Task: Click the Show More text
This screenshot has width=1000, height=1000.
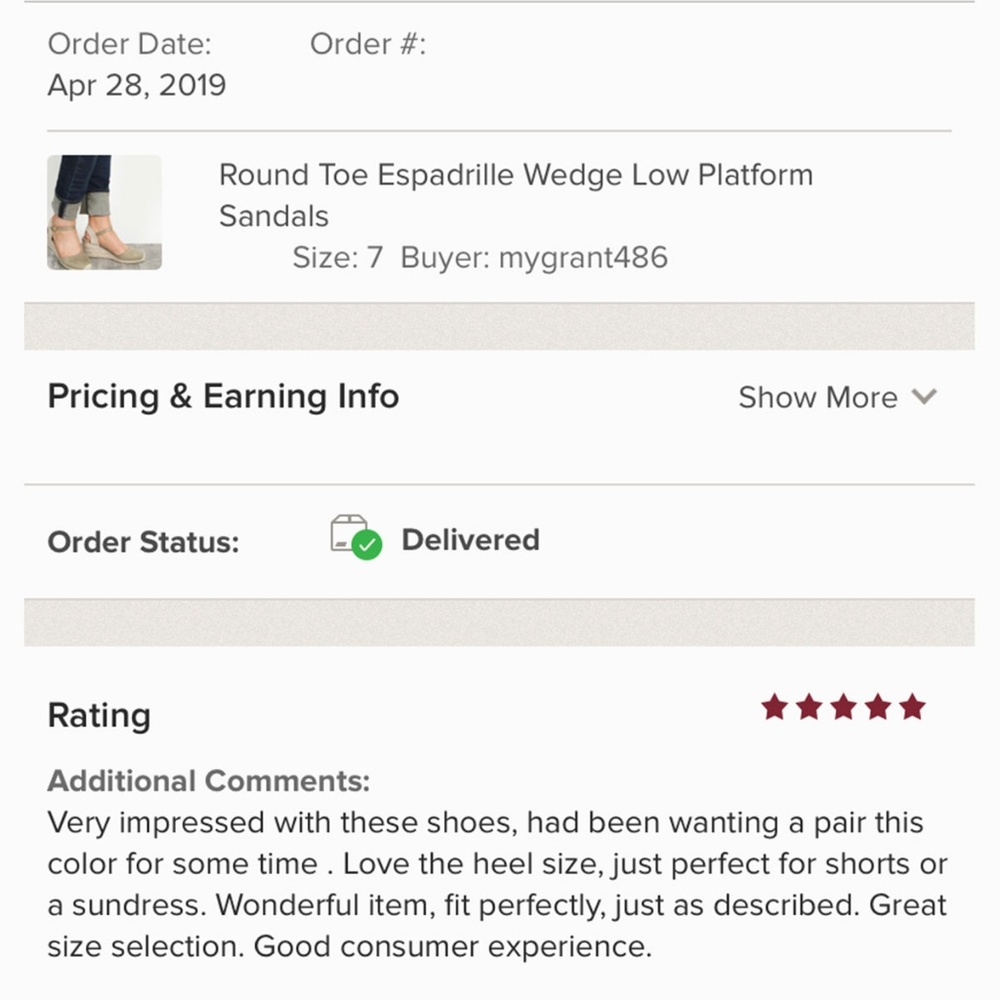Action: point(817,397)
